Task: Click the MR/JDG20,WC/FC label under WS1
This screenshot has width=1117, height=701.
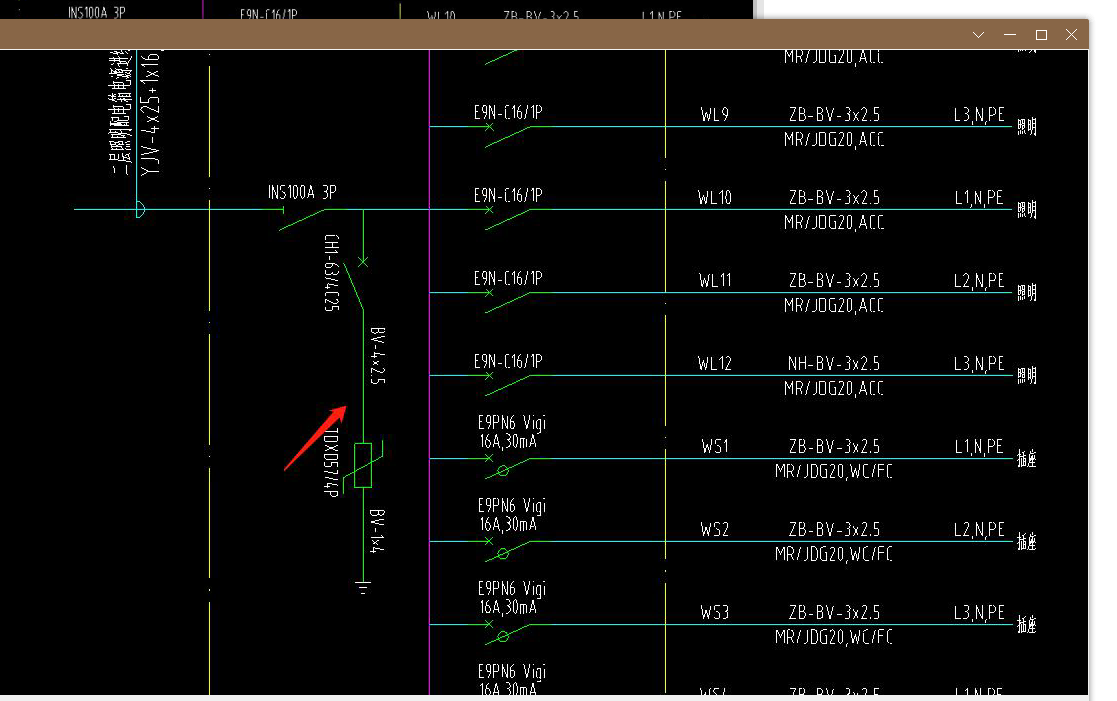Action: (x=833, y=472)
